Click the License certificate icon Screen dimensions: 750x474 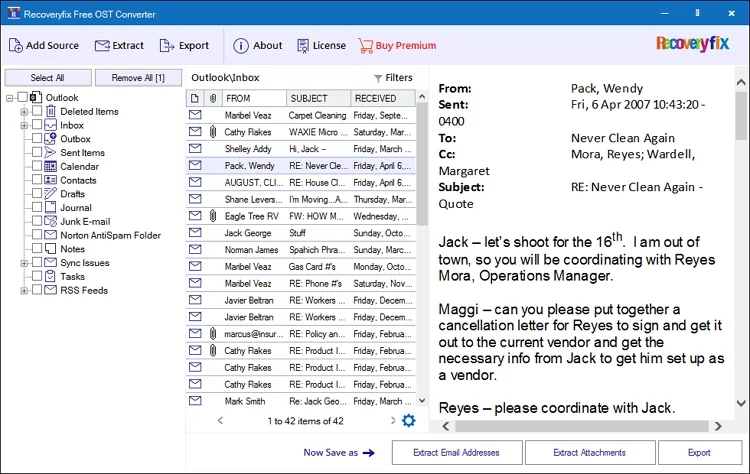click(303, 46)
